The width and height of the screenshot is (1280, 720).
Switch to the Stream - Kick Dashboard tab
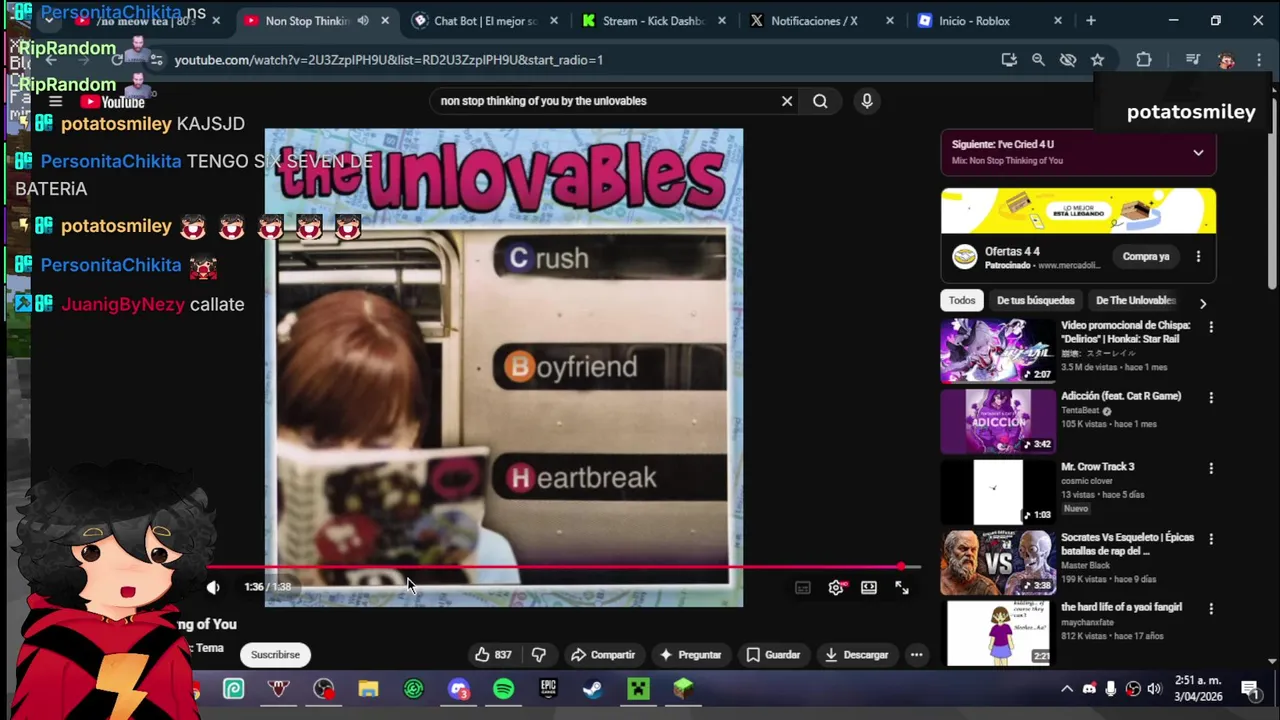coord(654,21)
